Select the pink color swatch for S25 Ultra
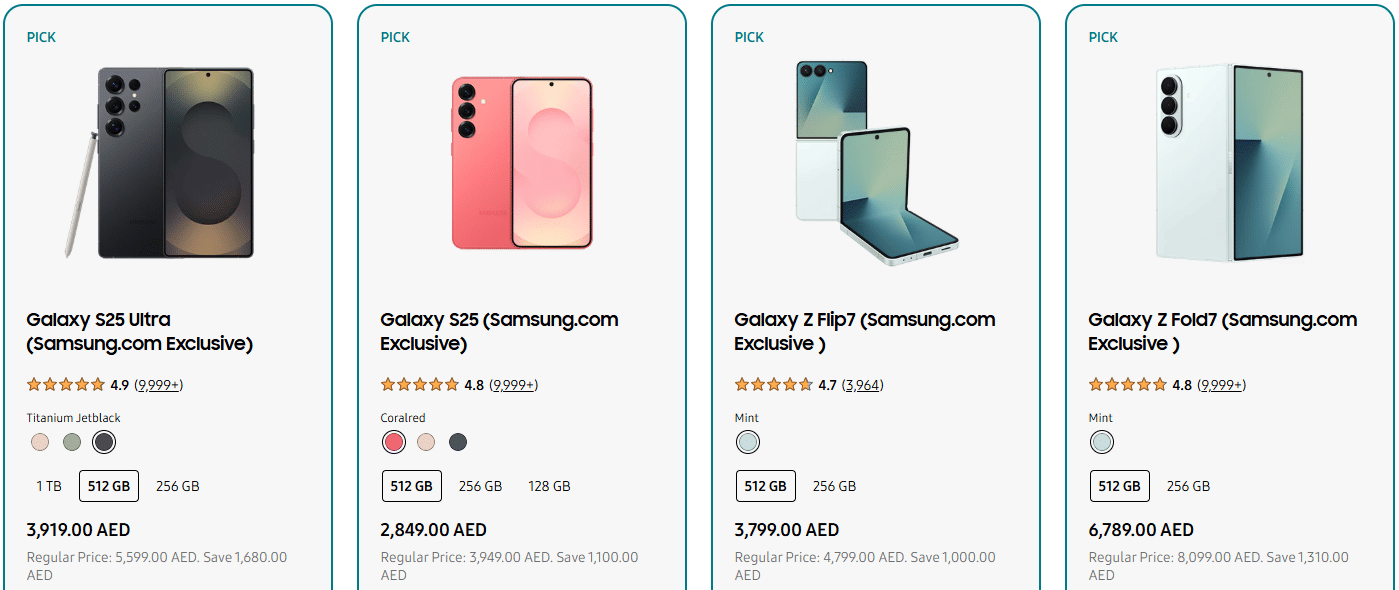This screenshot has width=1399, height=590. 40,442
